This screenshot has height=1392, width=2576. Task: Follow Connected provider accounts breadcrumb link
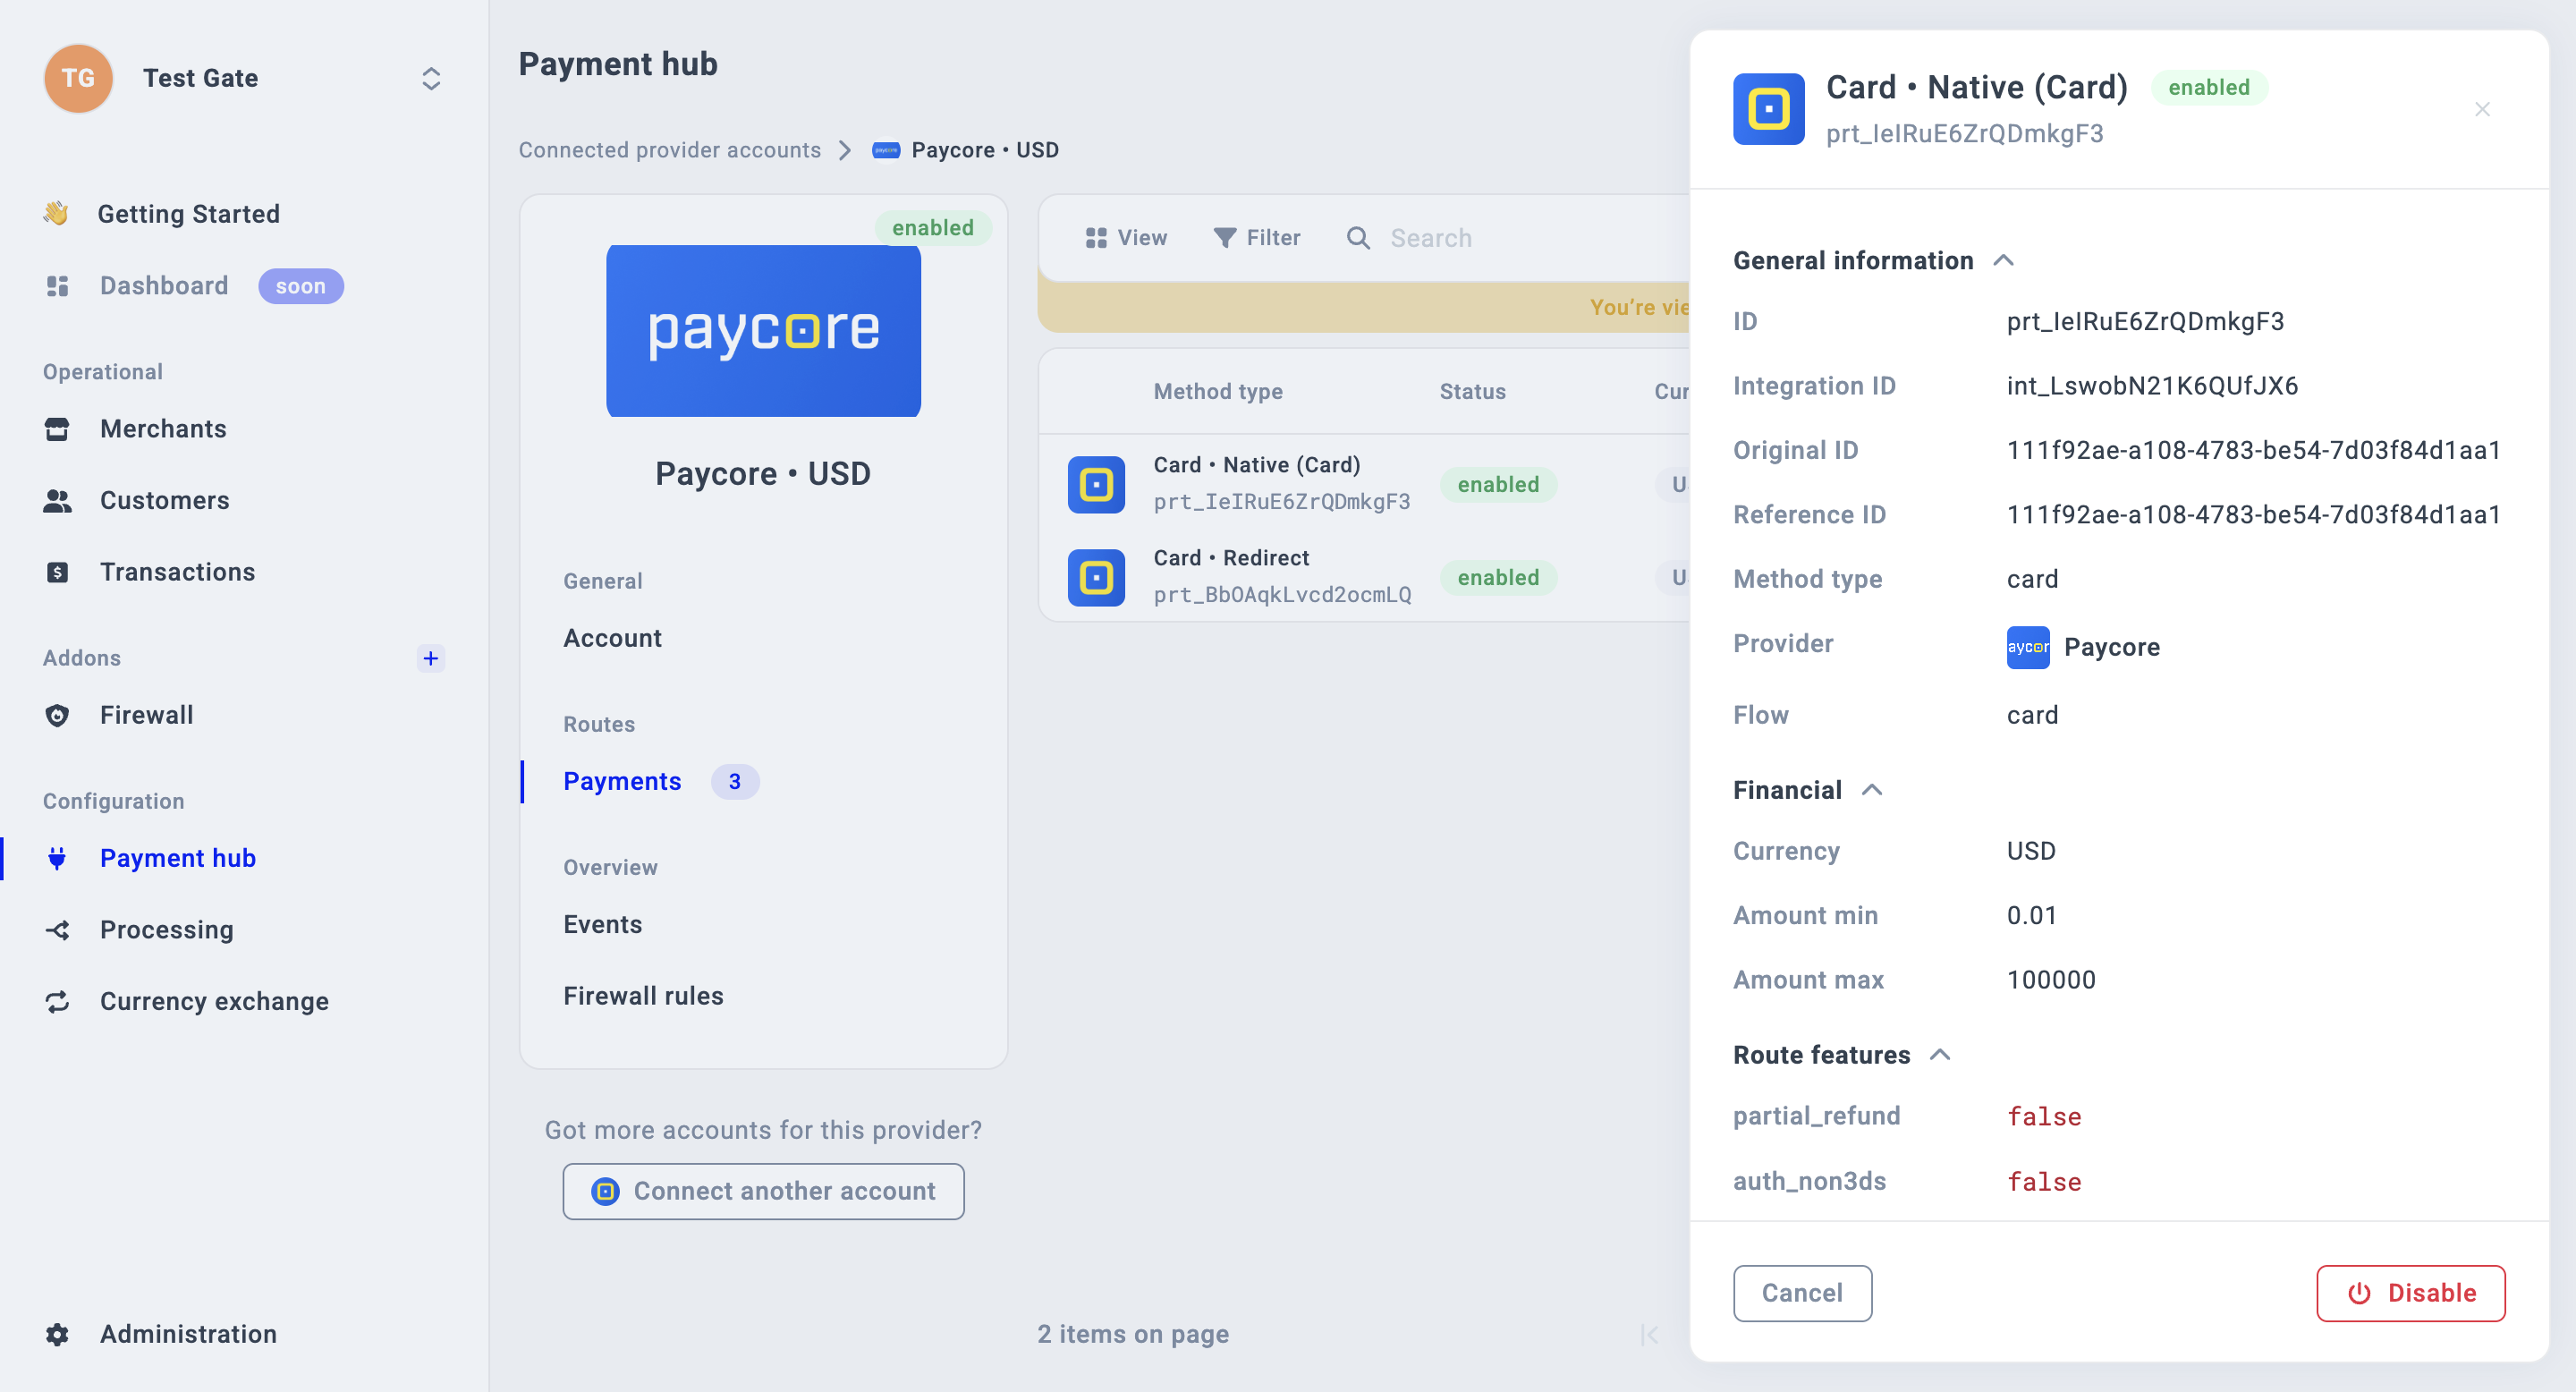pyautogui.click(x=669, y=150)
